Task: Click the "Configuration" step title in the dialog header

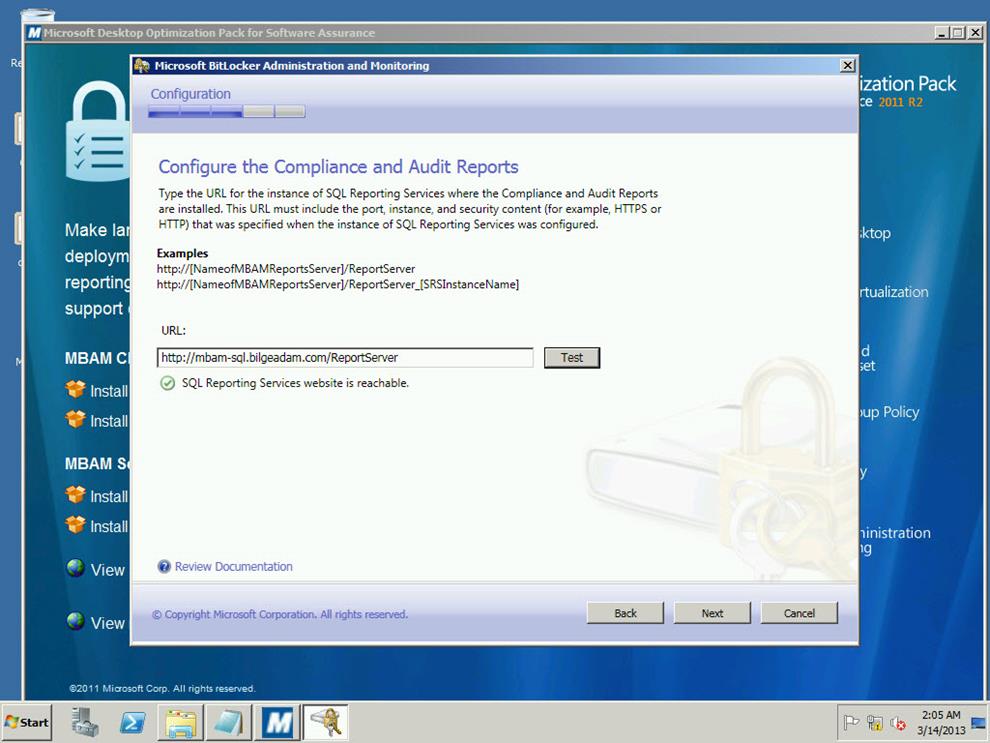Action: [x=191, y=94]
